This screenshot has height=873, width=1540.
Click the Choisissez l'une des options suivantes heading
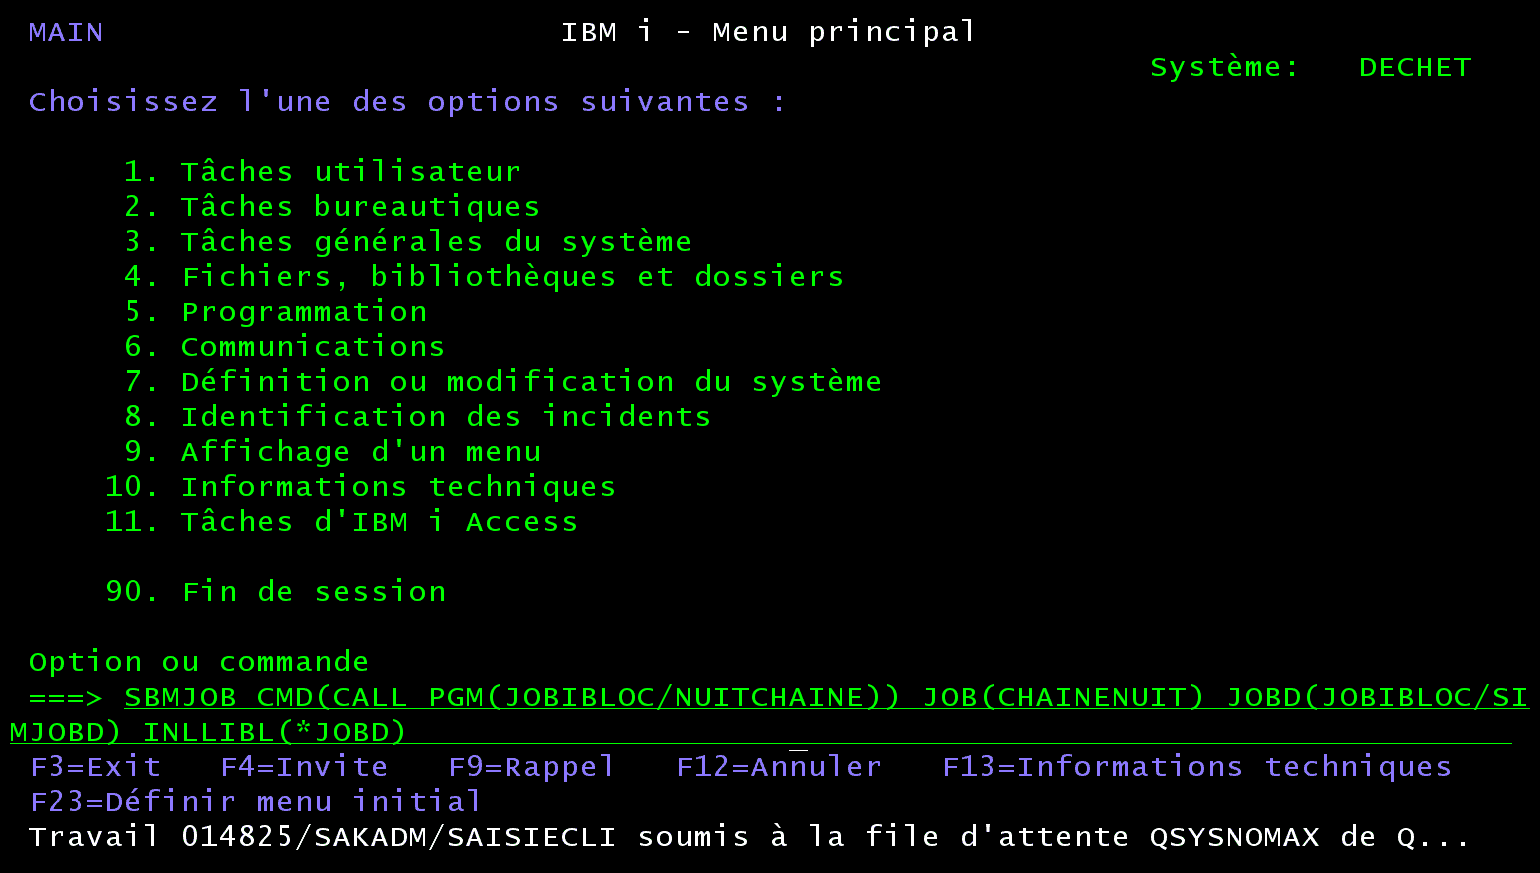[407, 102]
